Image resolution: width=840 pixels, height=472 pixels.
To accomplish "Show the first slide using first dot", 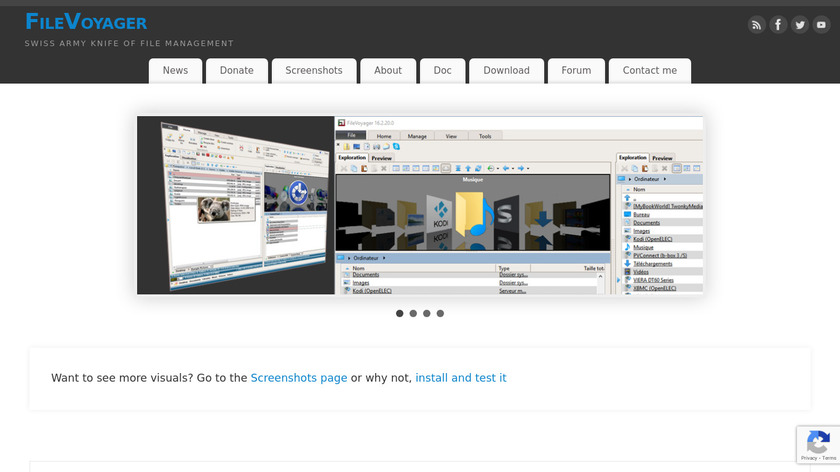I will pos(400,313).
